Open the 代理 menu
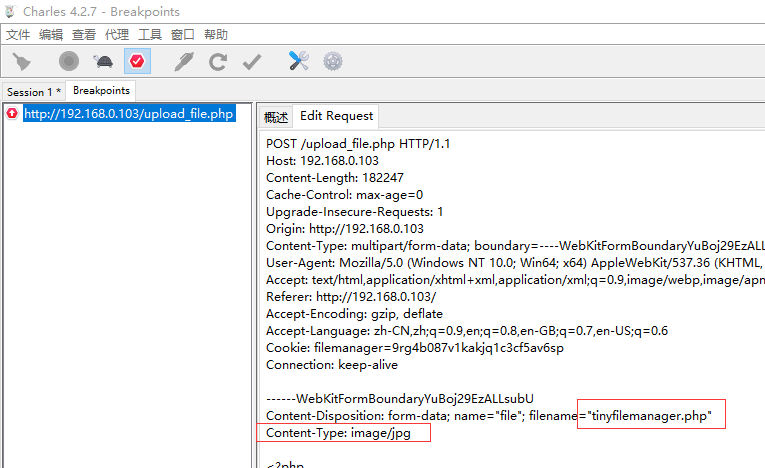 [117, 35]
